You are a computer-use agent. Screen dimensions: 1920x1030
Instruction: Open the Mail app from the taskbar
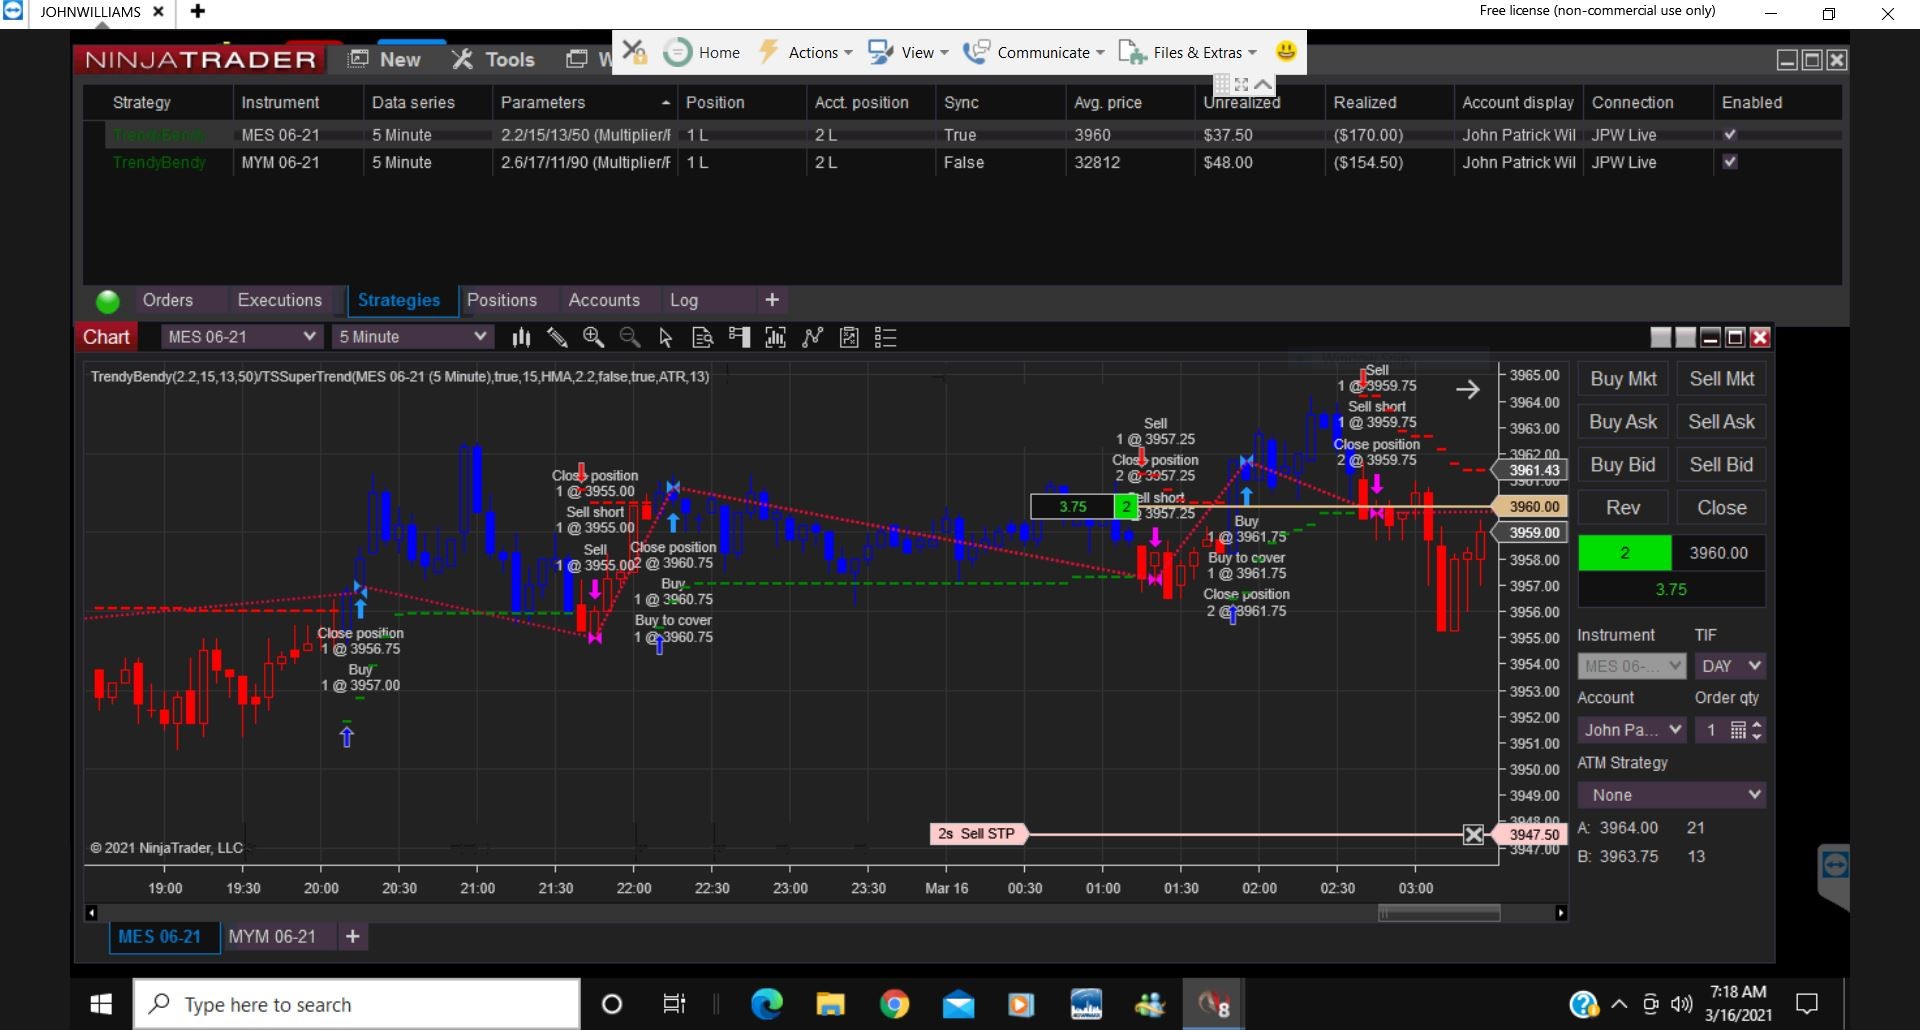click(x=958, y=1004)
